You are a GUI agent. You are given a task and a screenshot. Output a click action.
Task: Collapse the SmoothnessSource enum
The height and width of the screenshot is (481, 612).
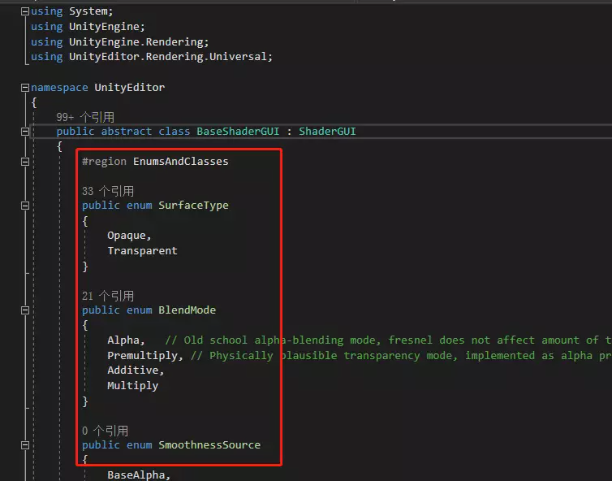[25, 445]
